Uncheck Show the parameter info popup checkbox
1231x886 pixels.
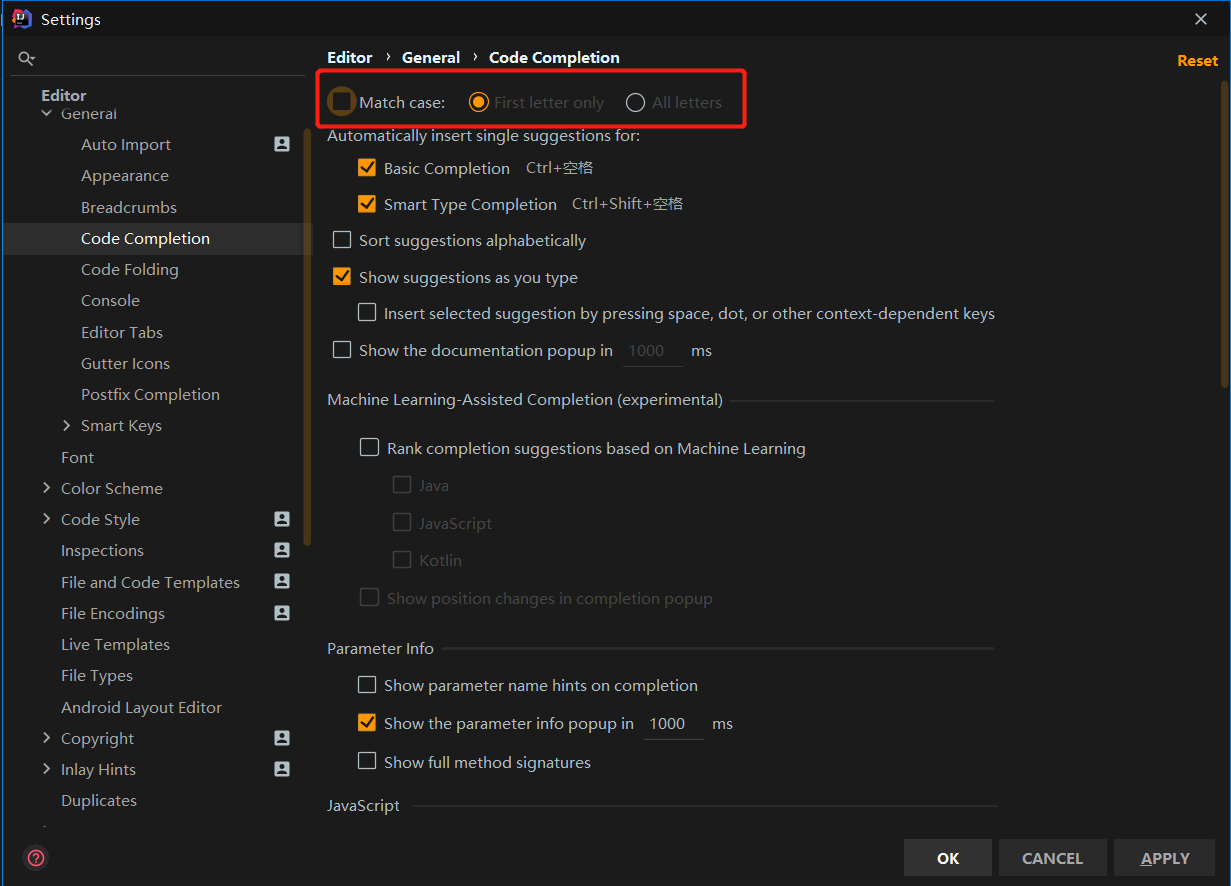point(367,723)
